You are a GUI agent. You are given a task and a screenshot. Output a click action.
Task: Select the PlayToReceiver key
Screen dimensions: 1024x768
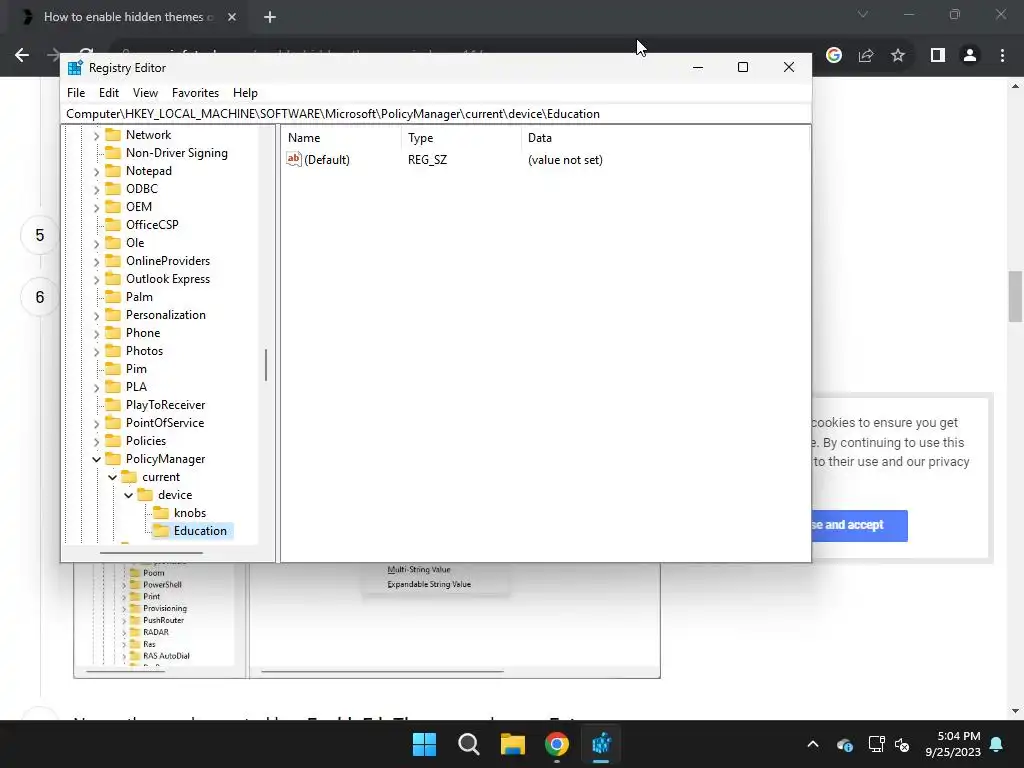pos(165,405)
